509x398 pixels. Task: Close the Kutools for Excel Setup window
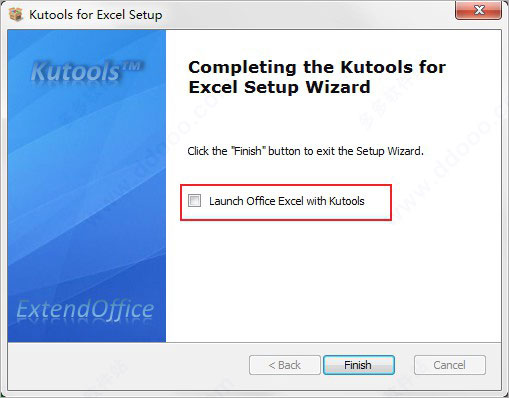(478, 10)
